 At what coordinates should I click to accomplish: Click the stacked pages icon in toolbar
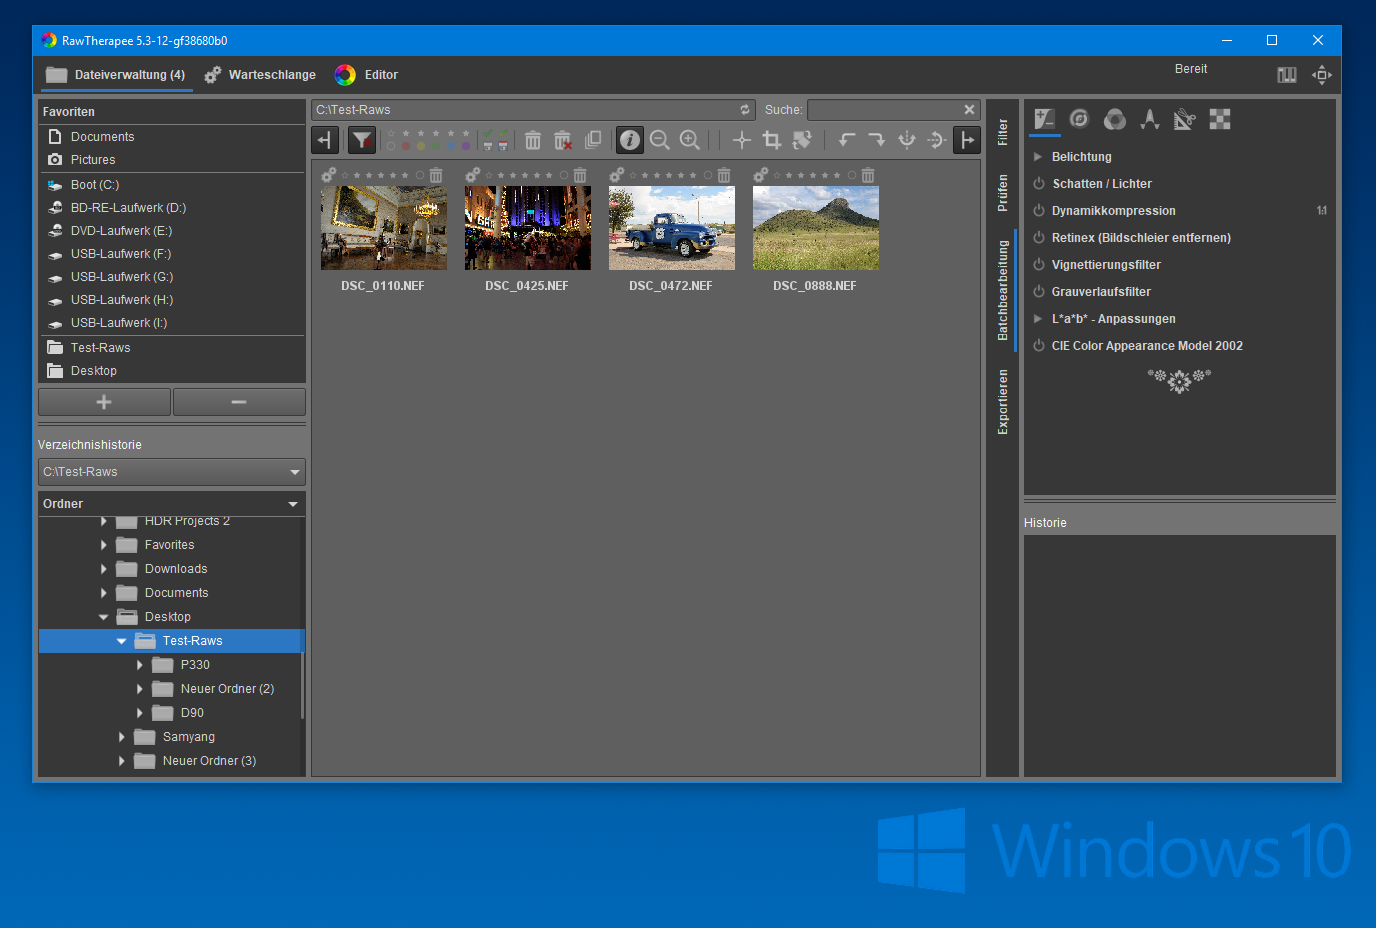click(x=593, y=140)
